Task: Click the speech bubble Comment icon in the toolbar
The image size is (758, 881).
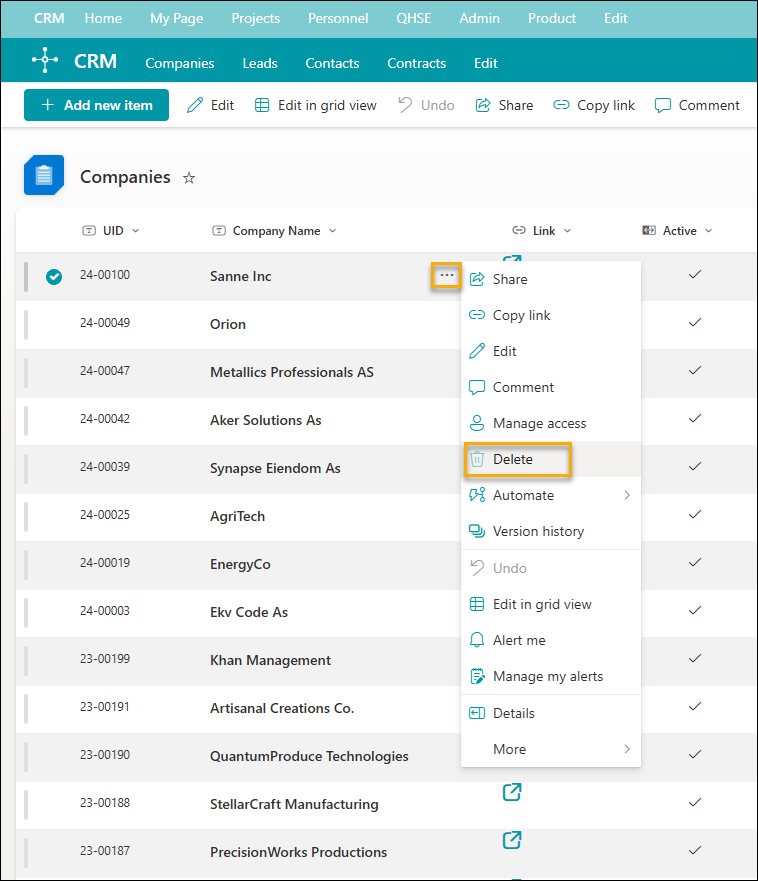Action: point(663,105)
